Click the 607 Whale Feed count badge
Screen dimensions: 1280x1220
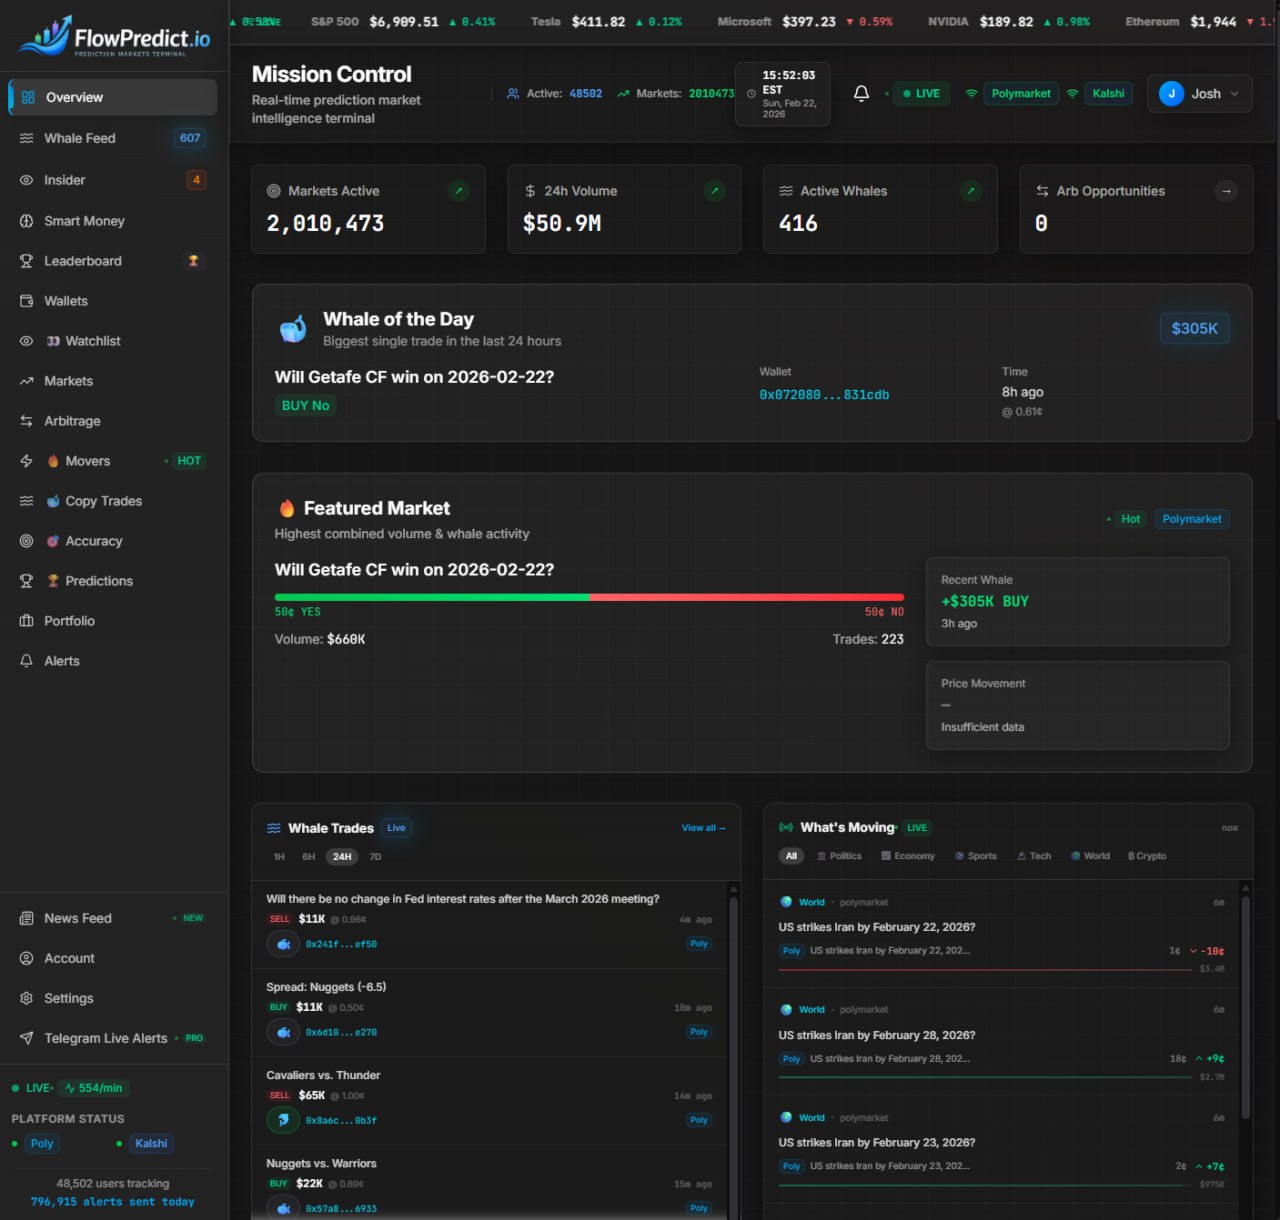pos(190,138)
